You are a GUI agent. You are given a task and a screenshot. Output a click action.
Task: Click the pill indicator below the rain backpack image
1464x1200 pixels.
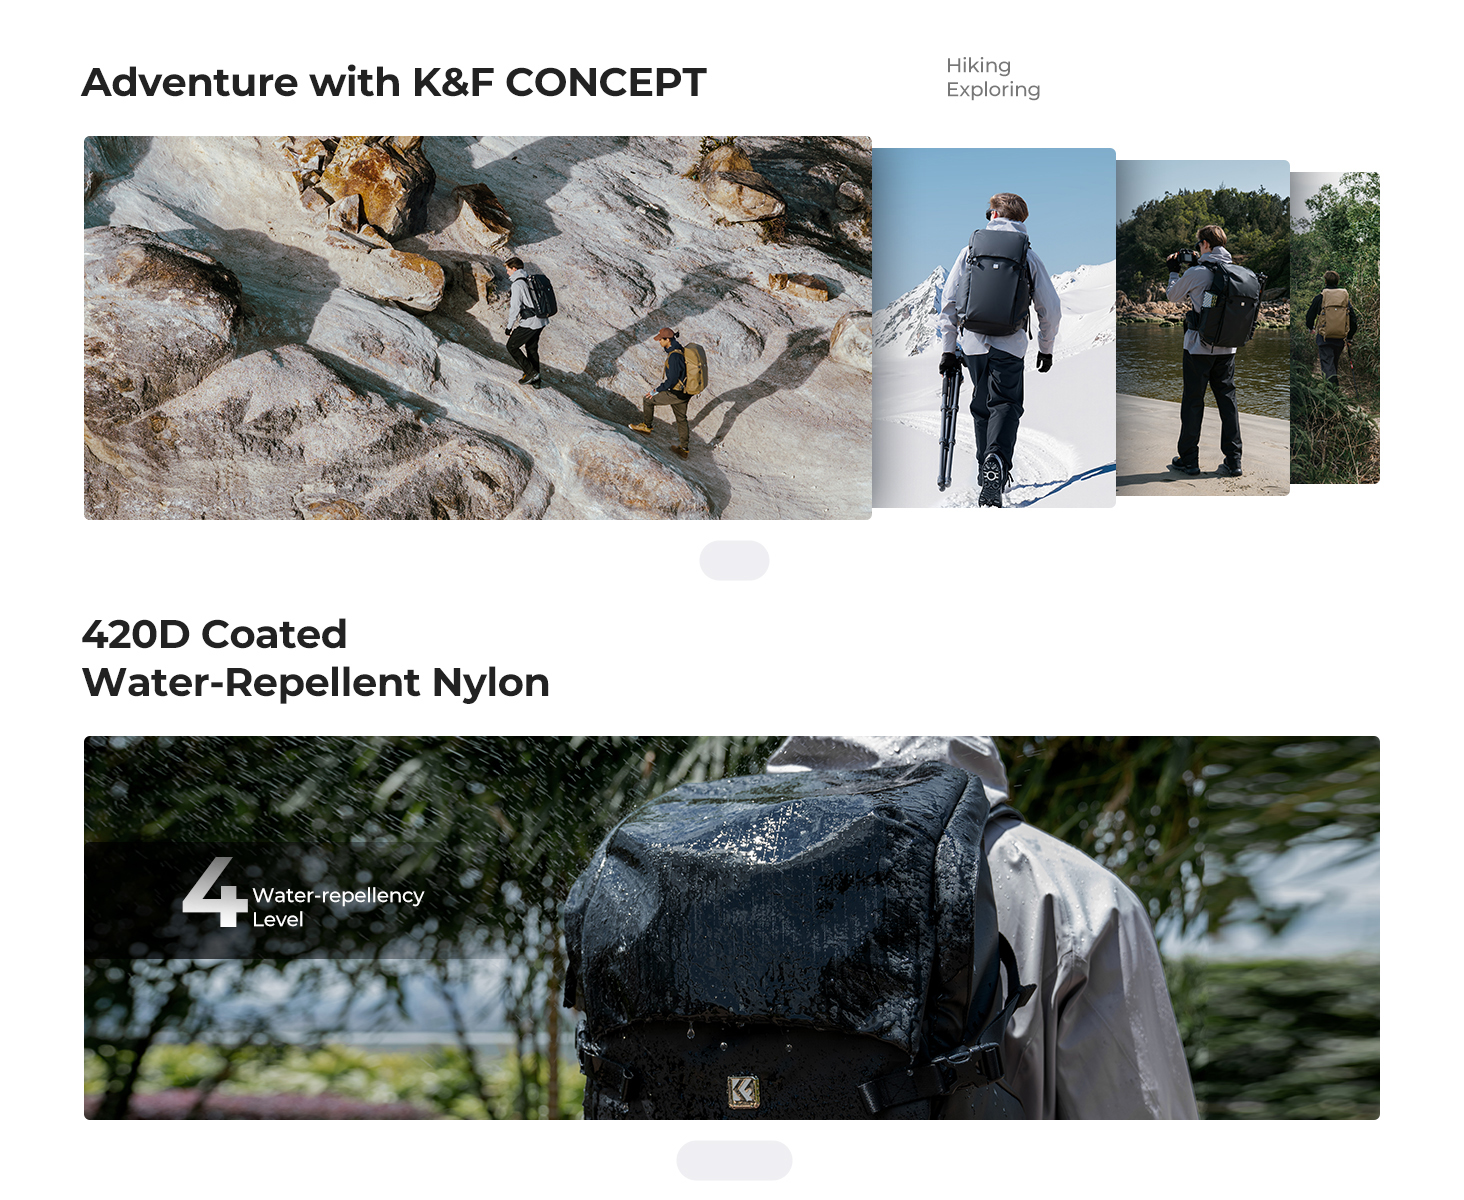coord(734,1160)
